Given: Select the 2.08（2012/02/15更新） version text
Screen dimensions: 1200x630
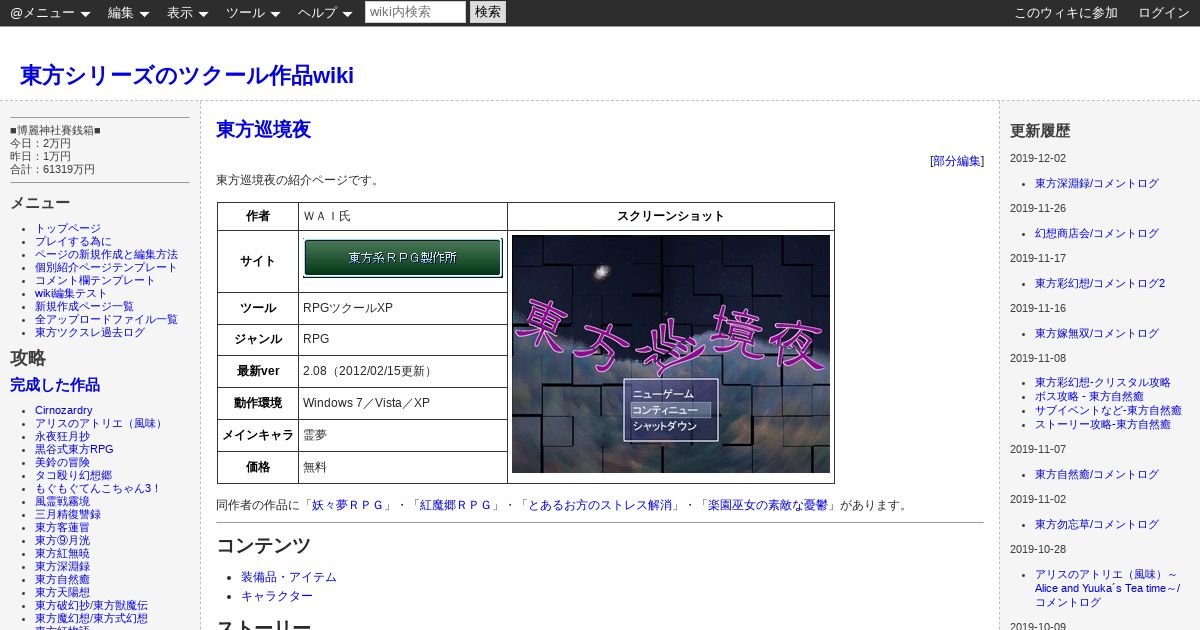Looking at the screenshot, I should (x=369, y=371).
